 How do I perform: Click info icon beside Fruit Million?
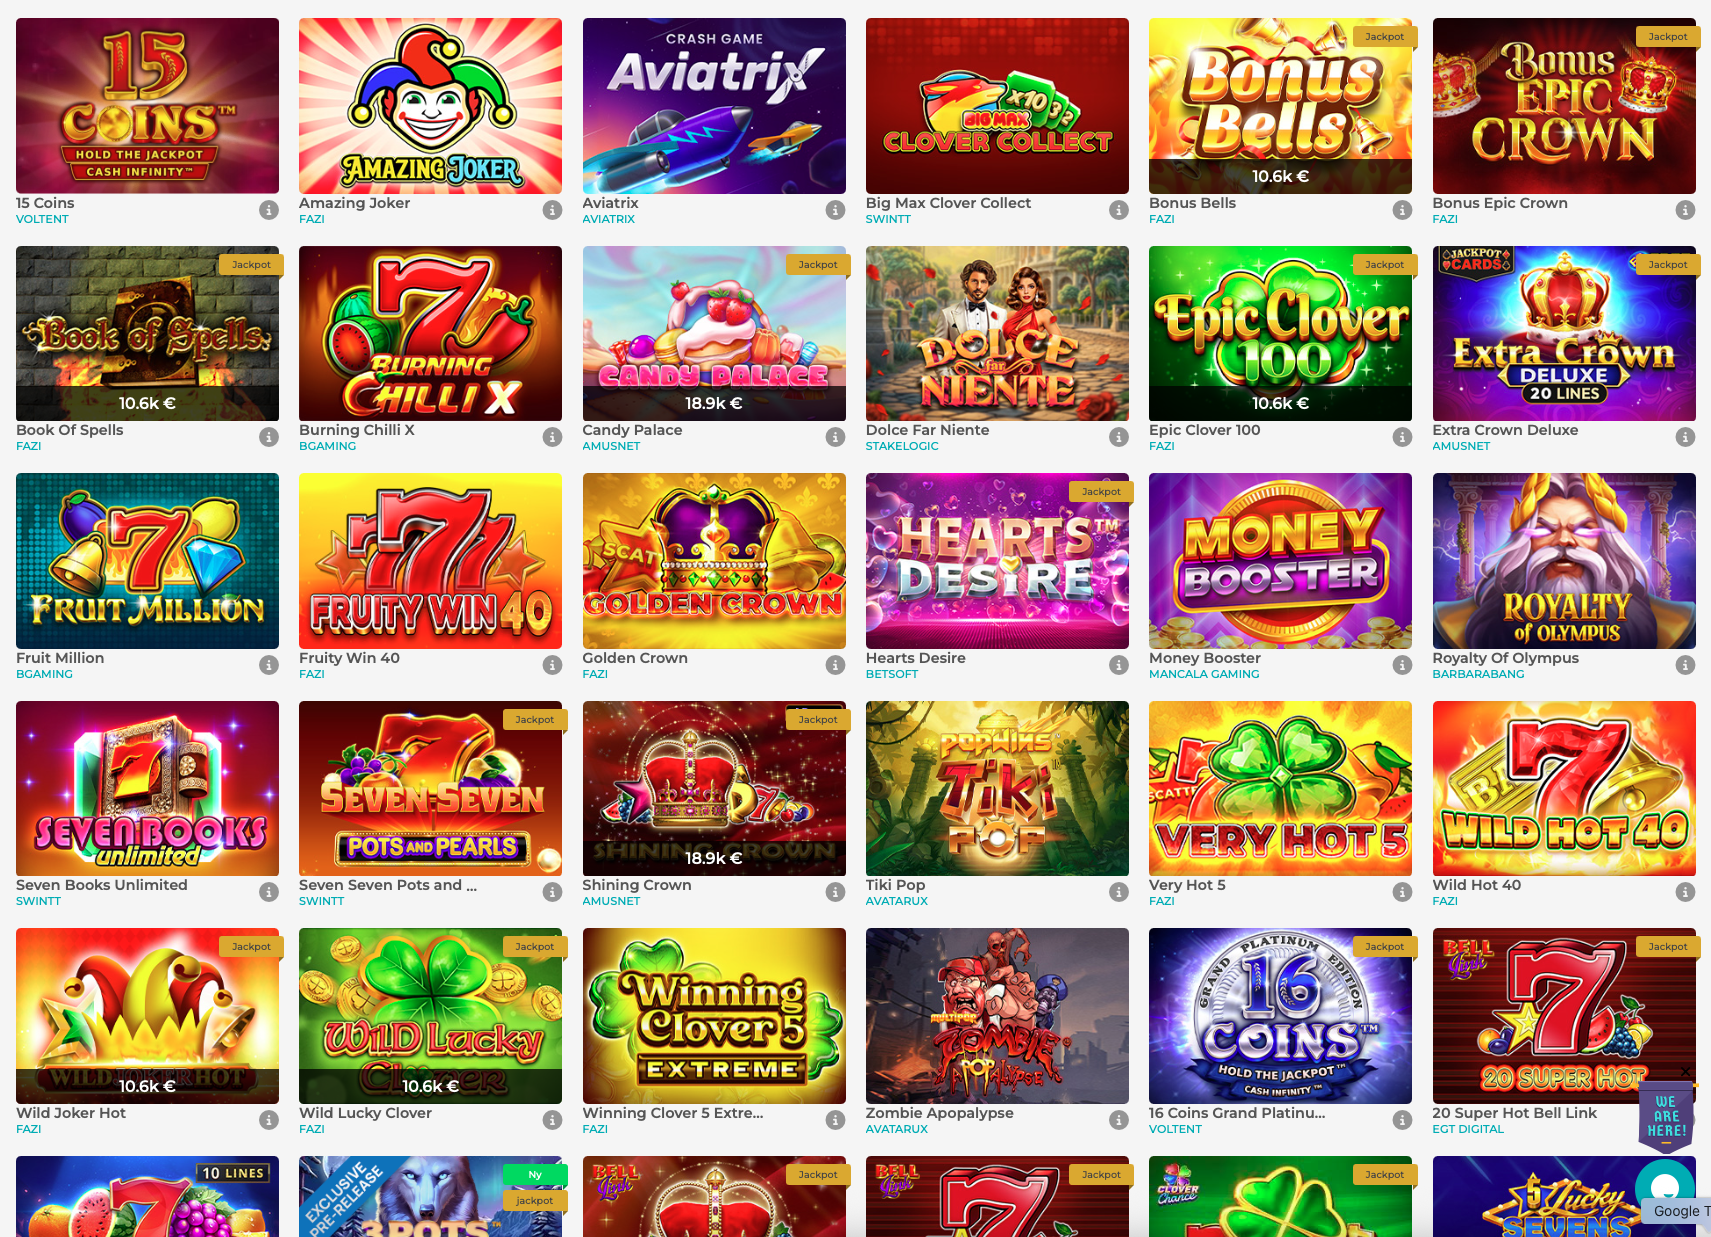coord(269,665)
